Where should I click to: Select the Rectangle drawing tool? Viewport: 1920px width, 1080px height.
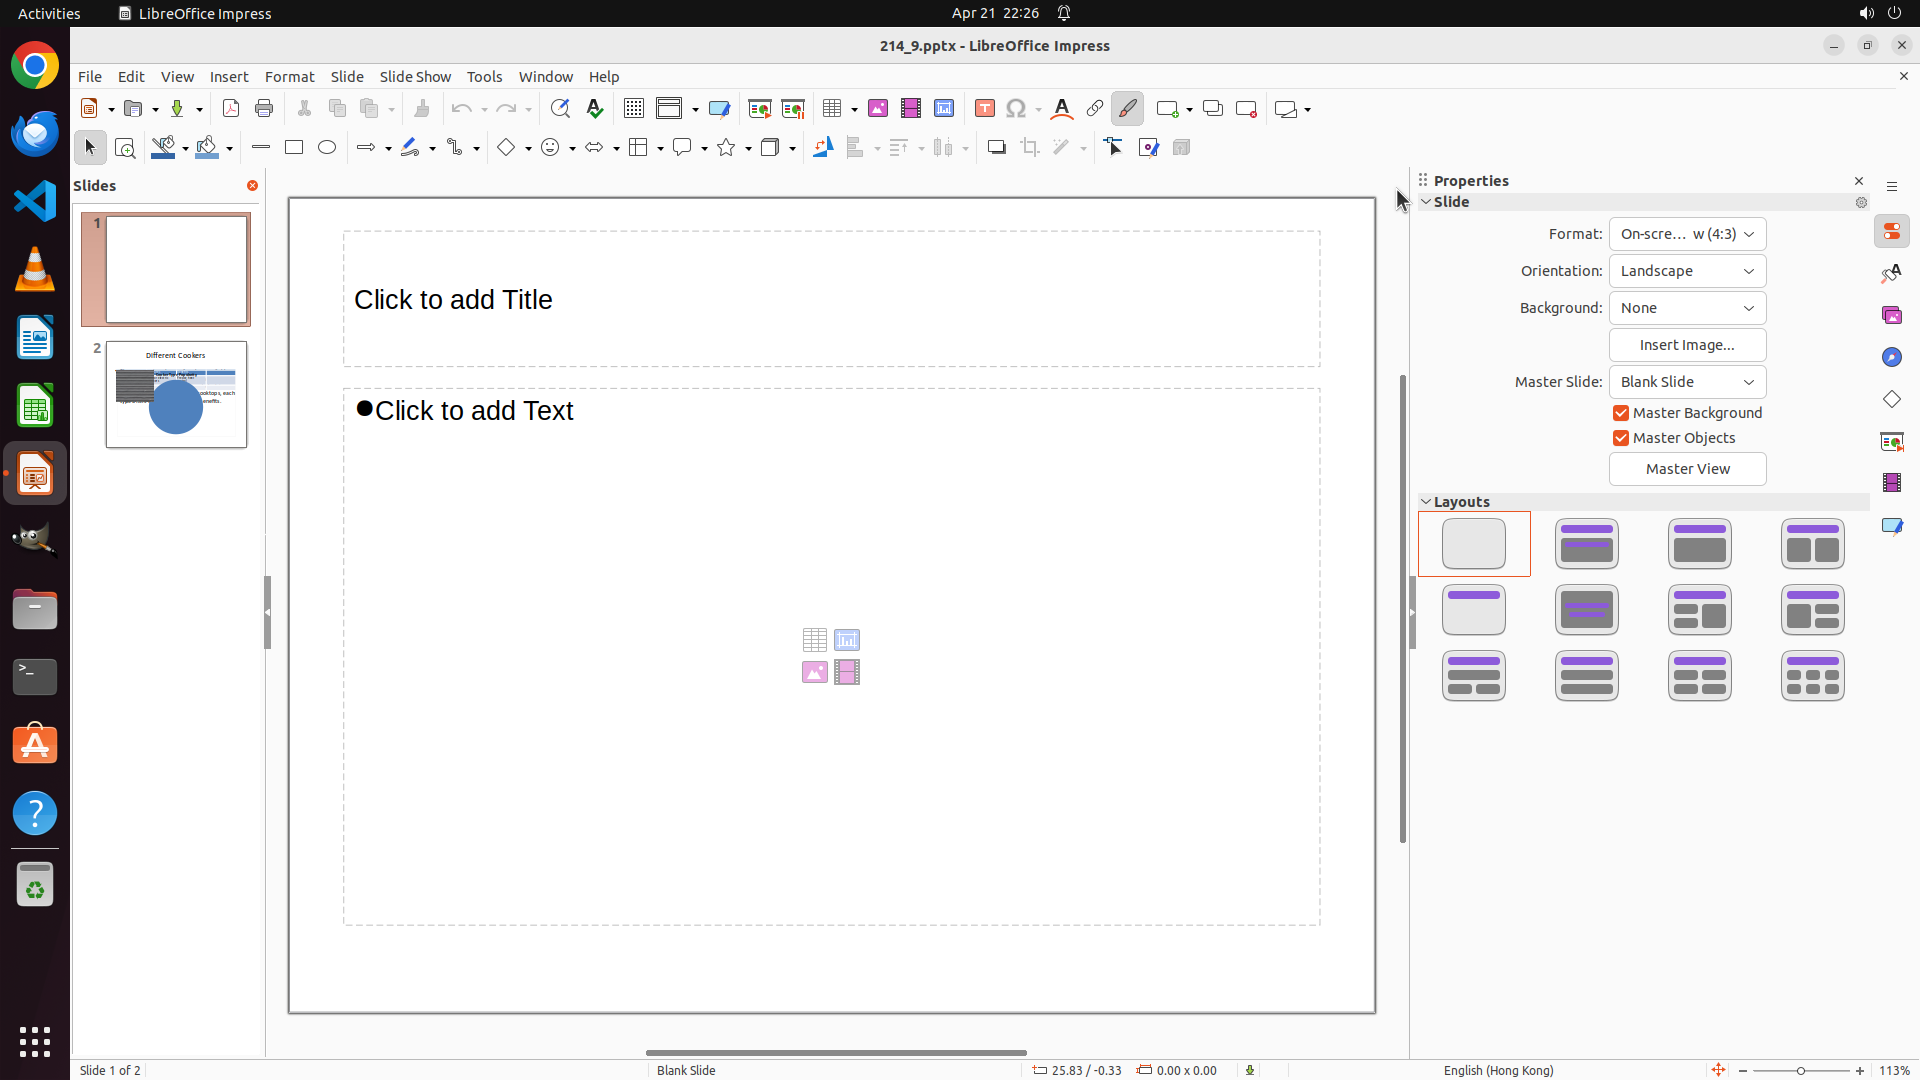[294, 147]
